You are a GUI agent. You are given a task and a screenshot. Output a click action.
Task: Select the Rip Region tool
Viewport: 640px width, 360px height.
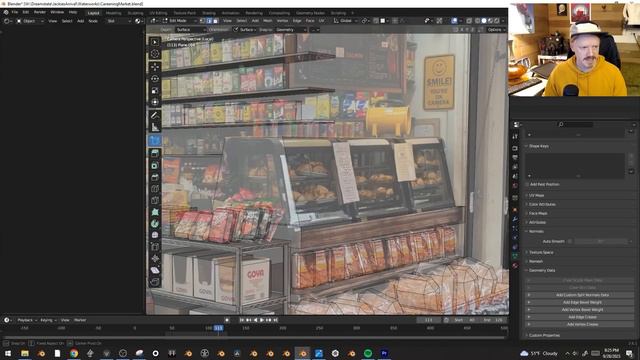155,282
